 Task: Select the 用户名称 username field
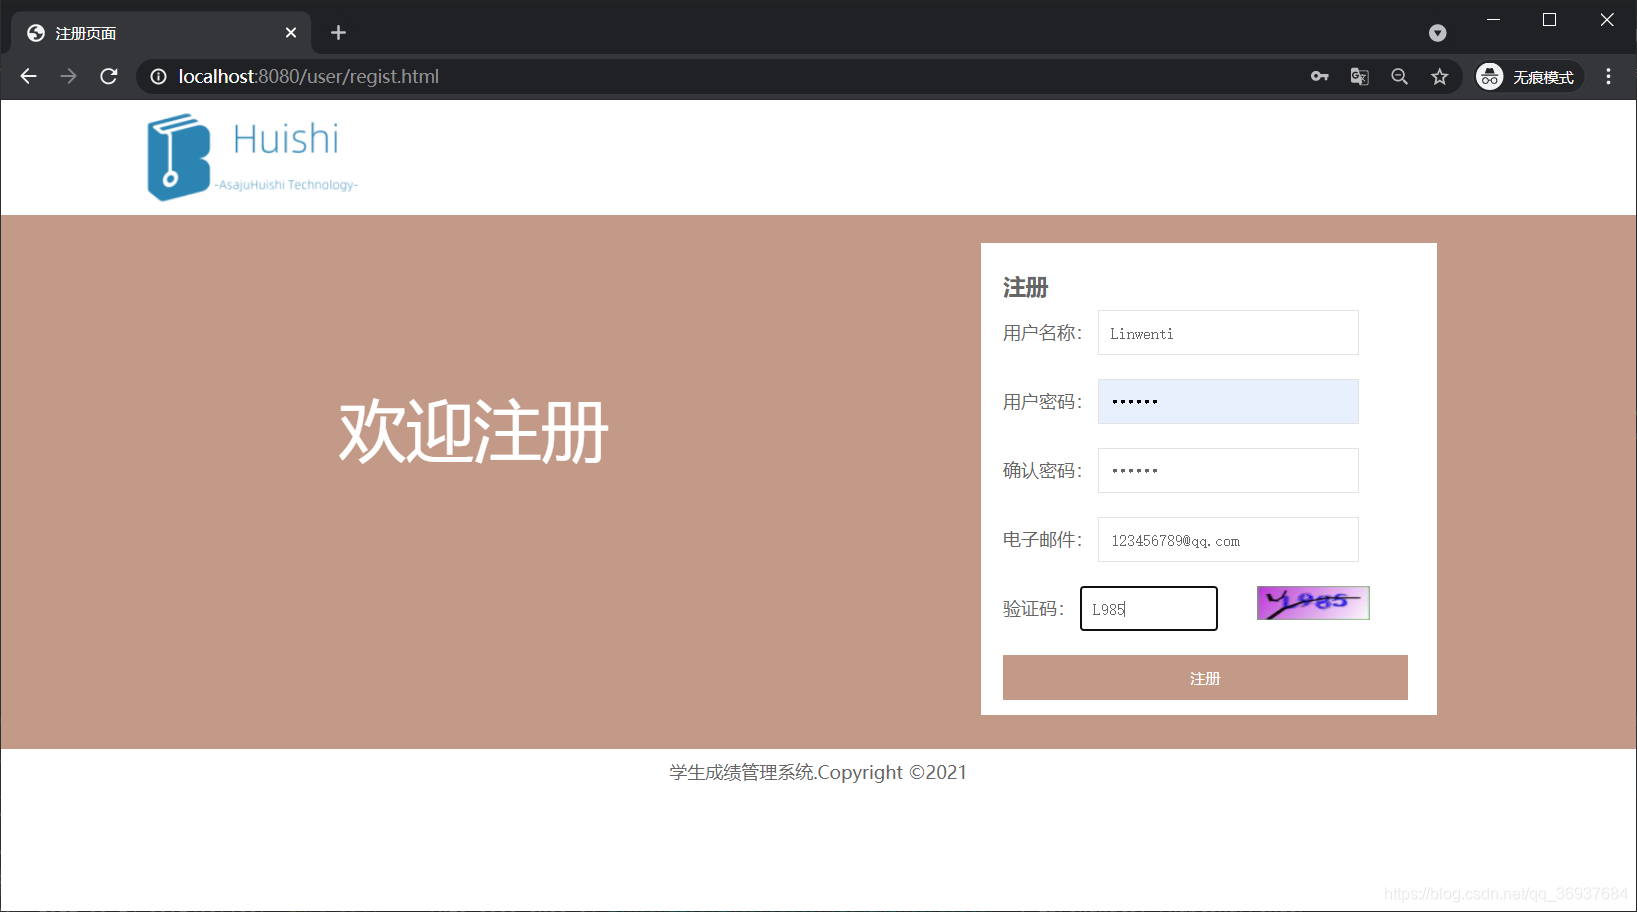pyautogui.click(x=1227, y=332)
